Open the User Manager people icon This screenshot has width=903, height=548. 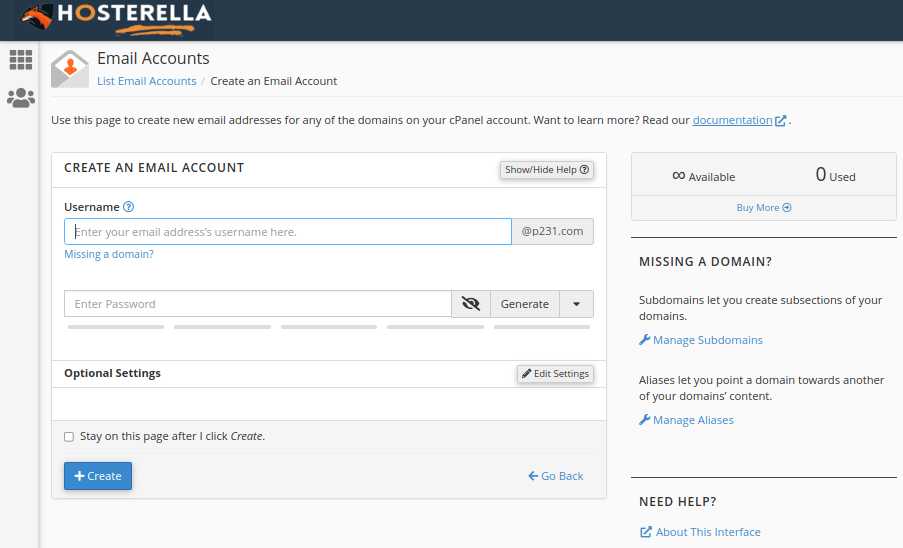(21, 98)
